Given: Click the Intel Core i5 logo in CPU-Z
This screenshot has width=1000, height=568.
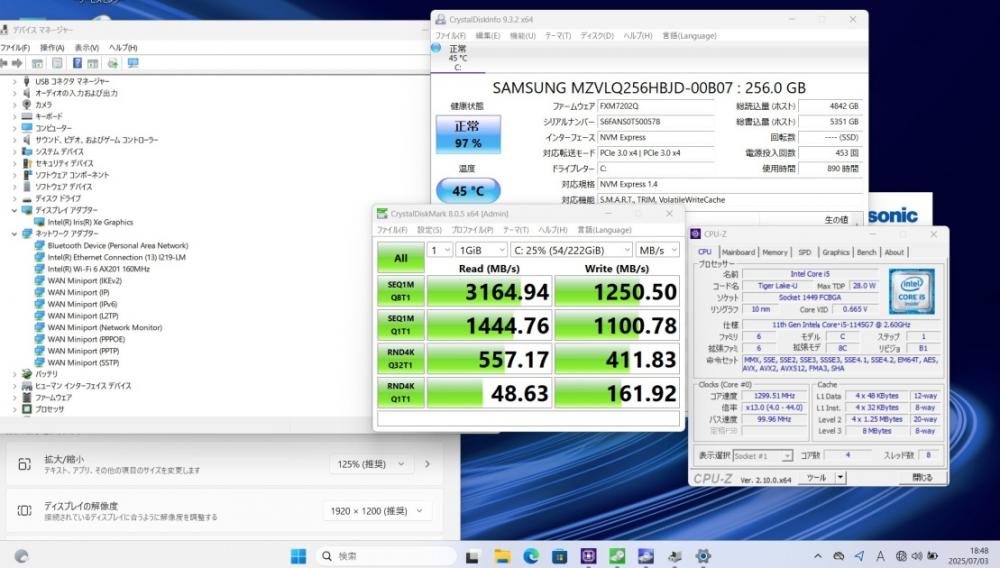Looking at the screenshot, I should click(x=911, y=291).
